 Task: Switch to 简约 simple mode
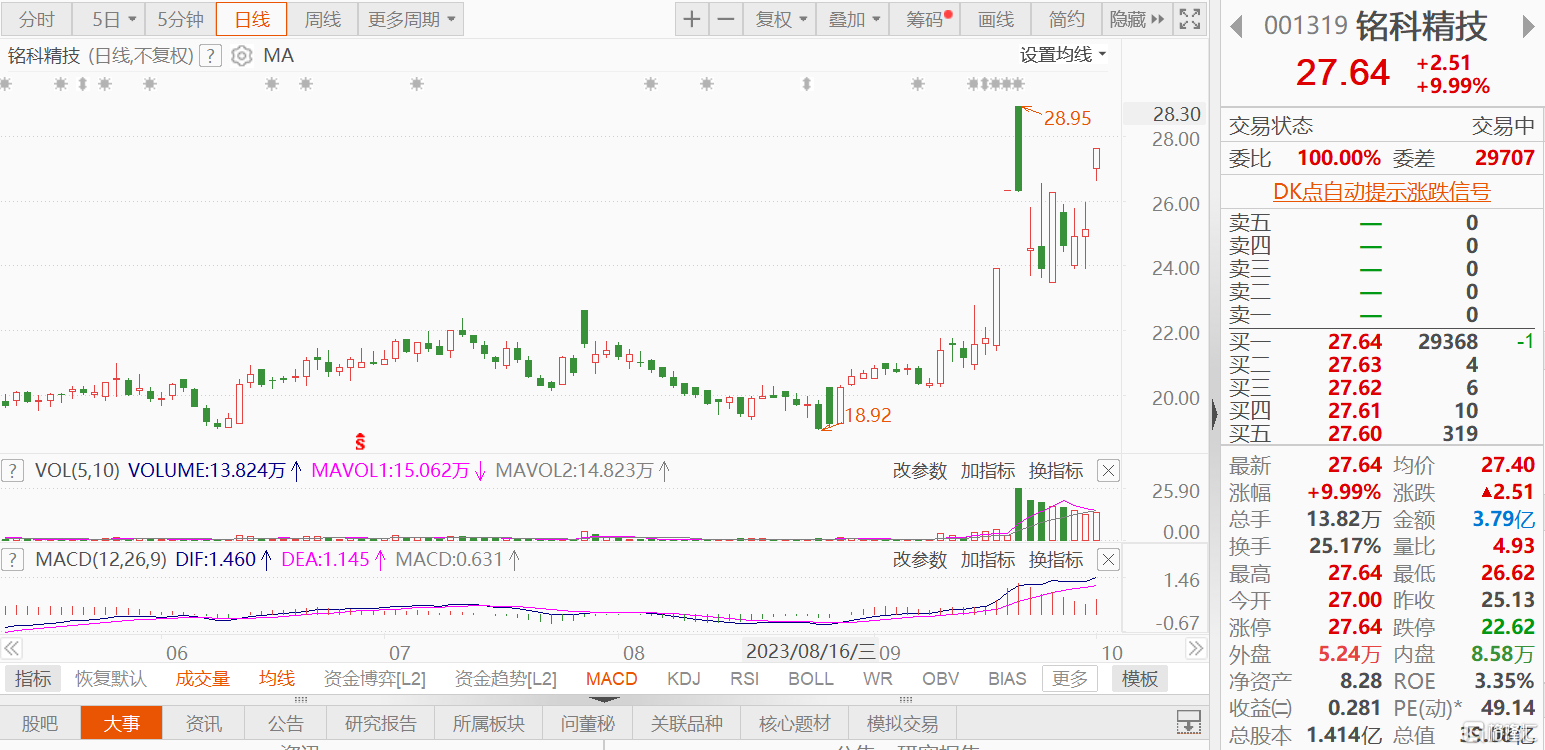[1067, 19]
